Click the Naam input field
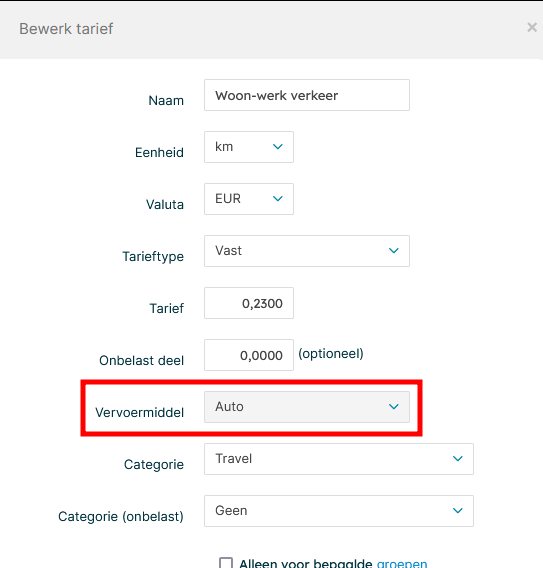The image size is (543, 568). click(x=307, y=95)
